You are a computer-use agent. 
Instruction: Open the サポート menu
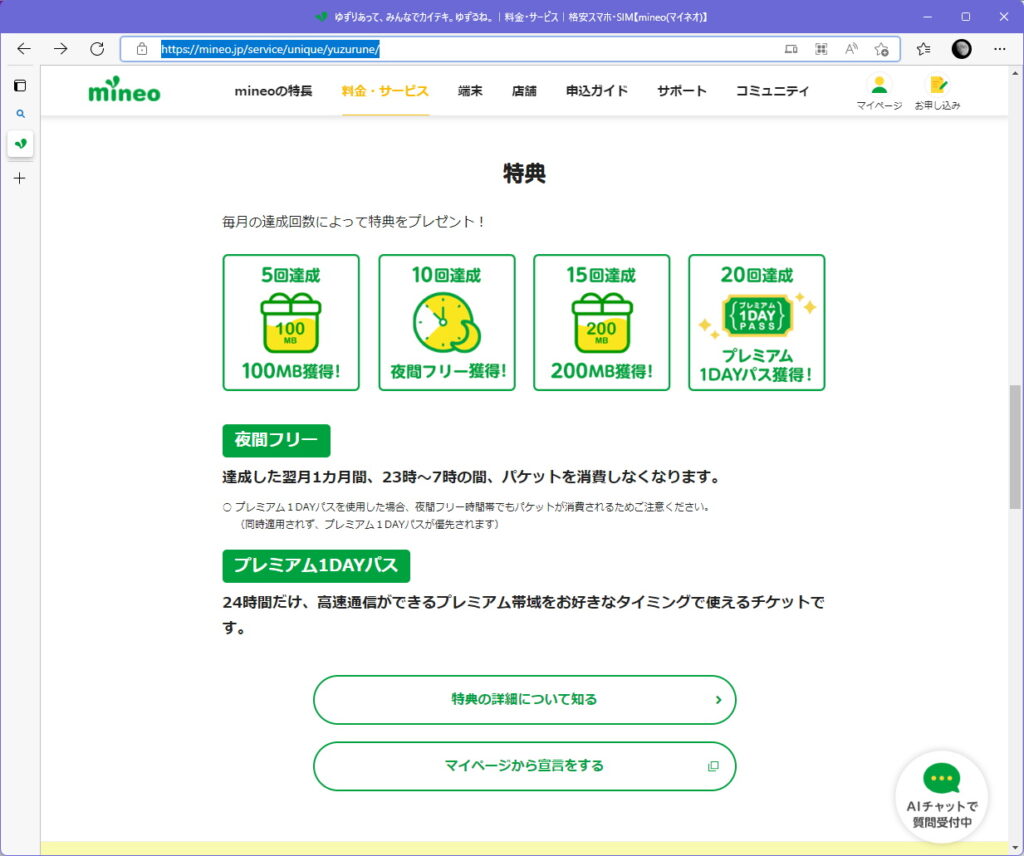coord(682,91)
